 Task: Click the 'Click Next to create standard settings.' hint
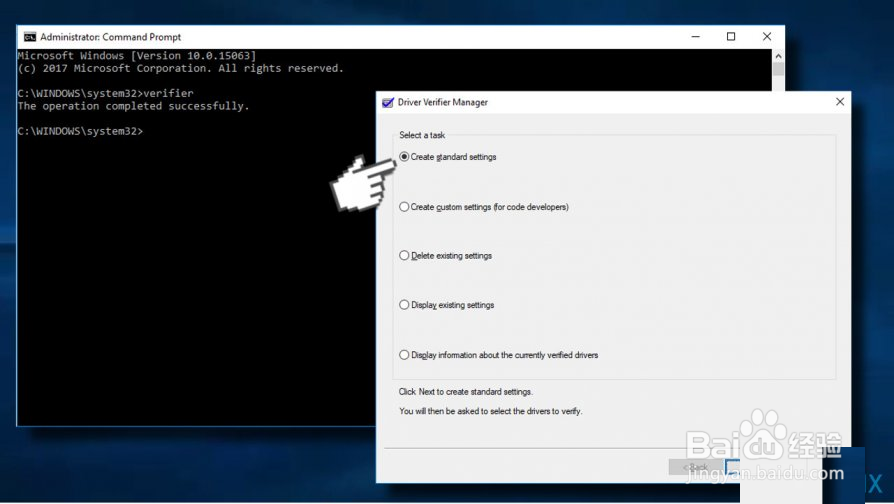click(466, 392)
